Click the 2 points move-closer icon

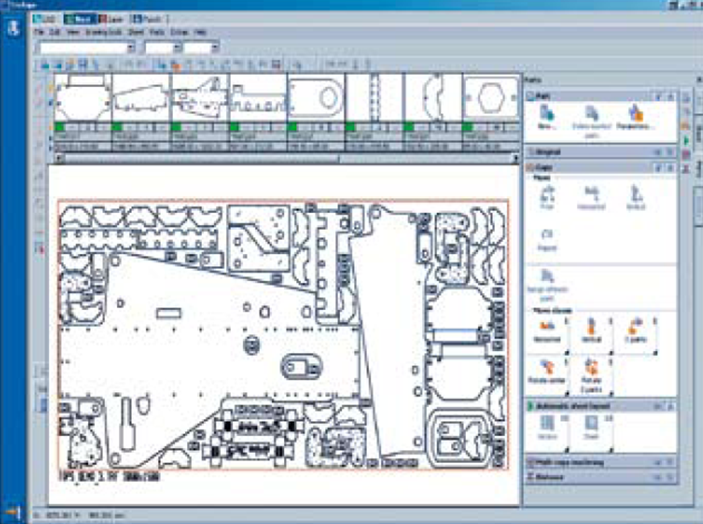point(636,327)
